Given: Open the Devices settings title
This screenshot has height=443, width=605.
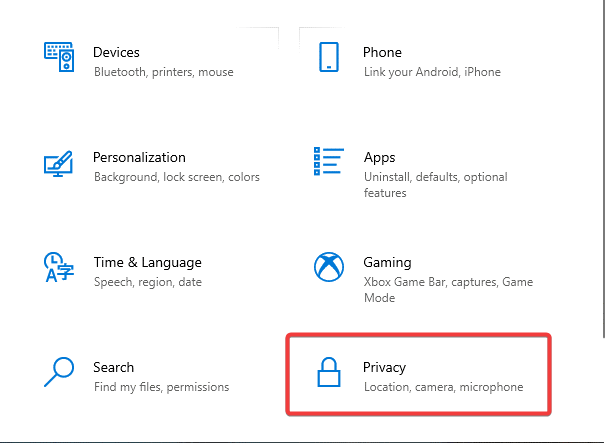Looking at the screenshot, I should pos(116,52).
